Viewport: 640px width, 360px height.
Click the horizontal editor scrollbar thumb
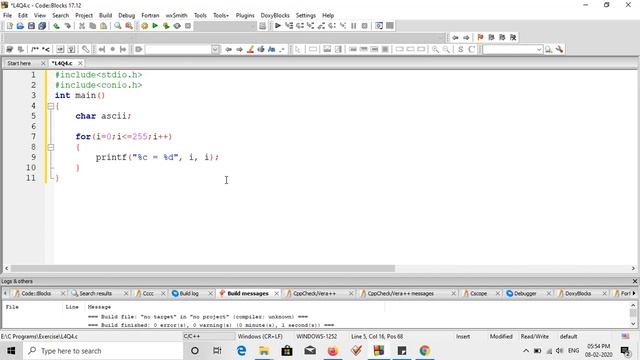click(x=203, y=269)
